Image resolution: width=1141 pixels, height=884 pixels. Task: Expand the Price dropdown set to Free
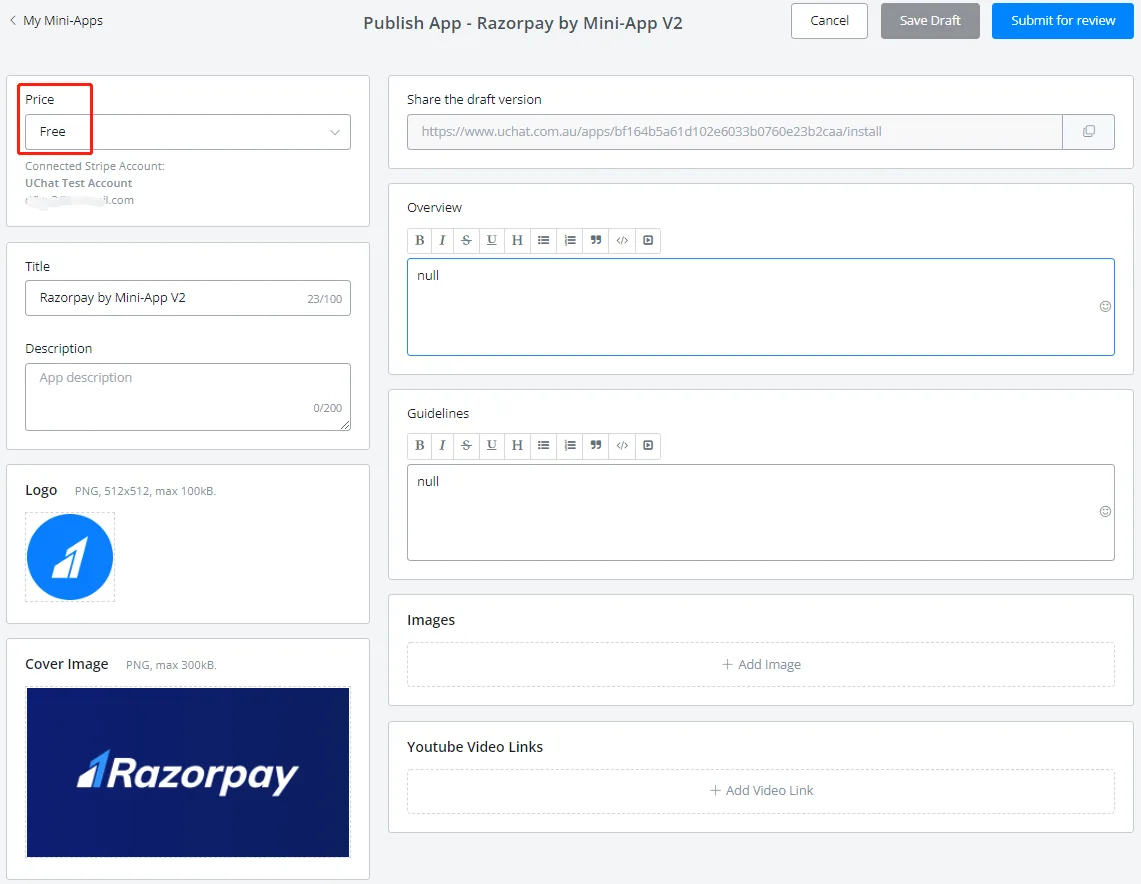[x=188, y=132]
